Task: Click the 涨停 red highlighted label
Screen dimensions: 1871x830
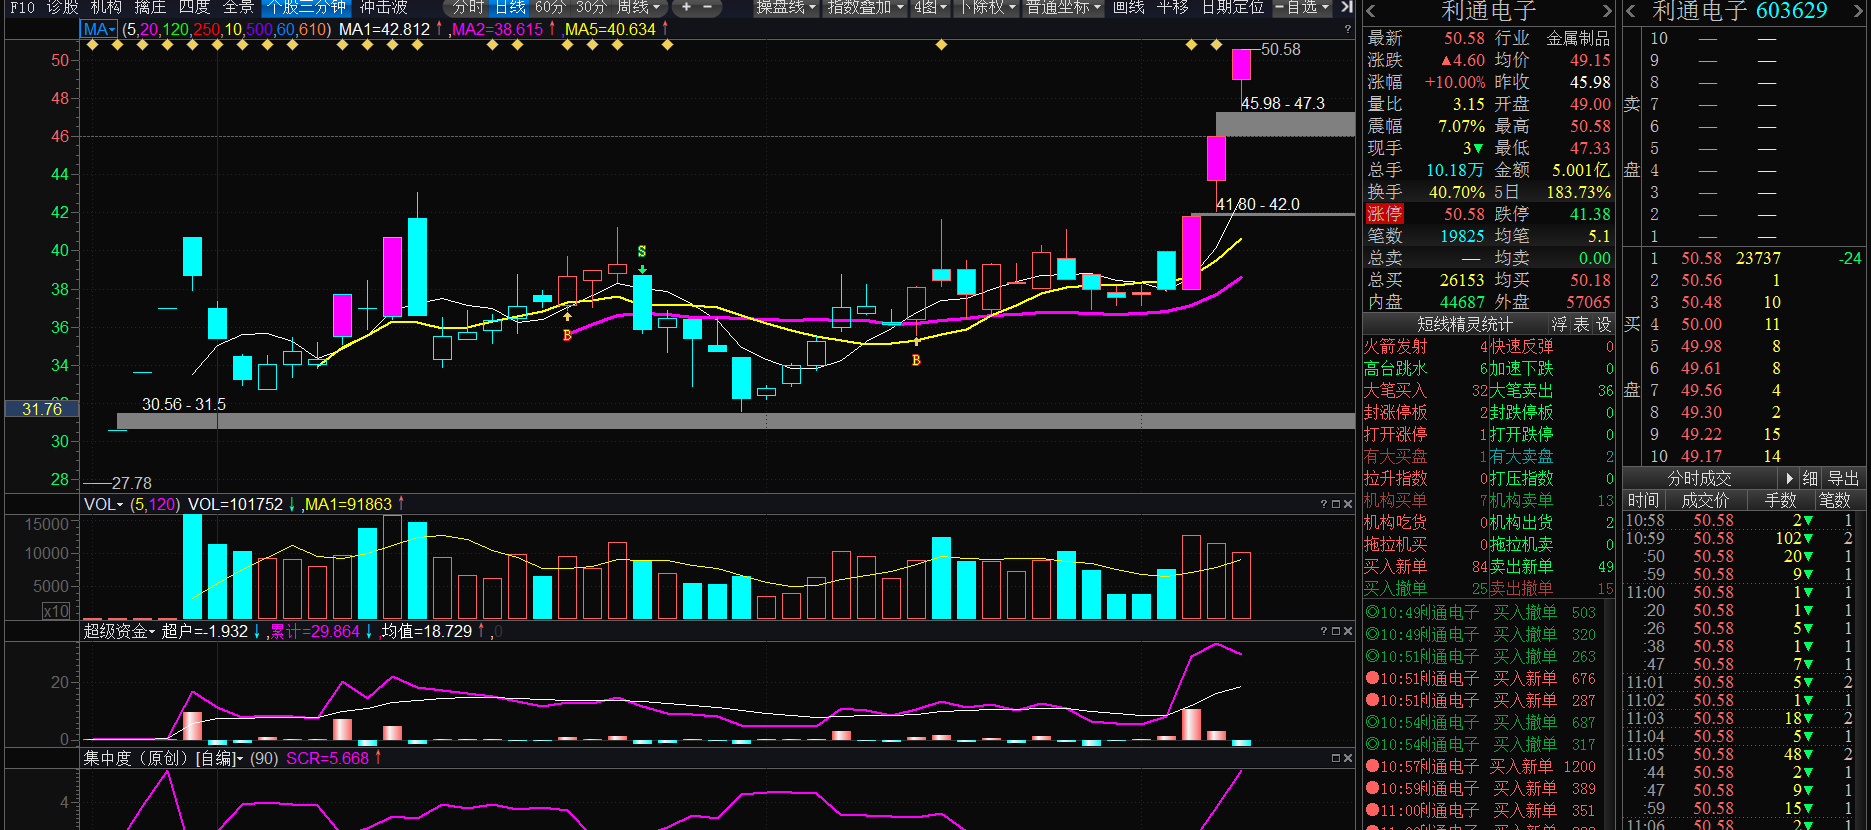Action: 1384,214
